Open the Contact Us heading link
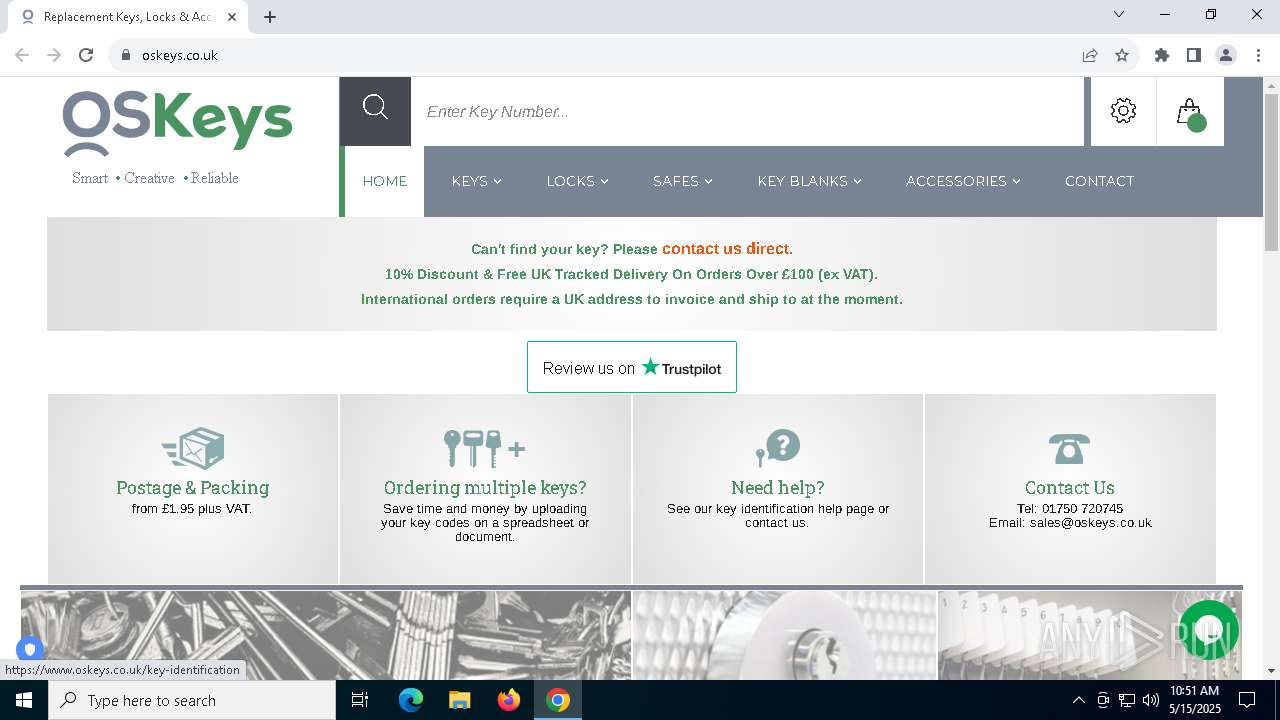The image size is (1280, 720). click(x=1069, y=488)
